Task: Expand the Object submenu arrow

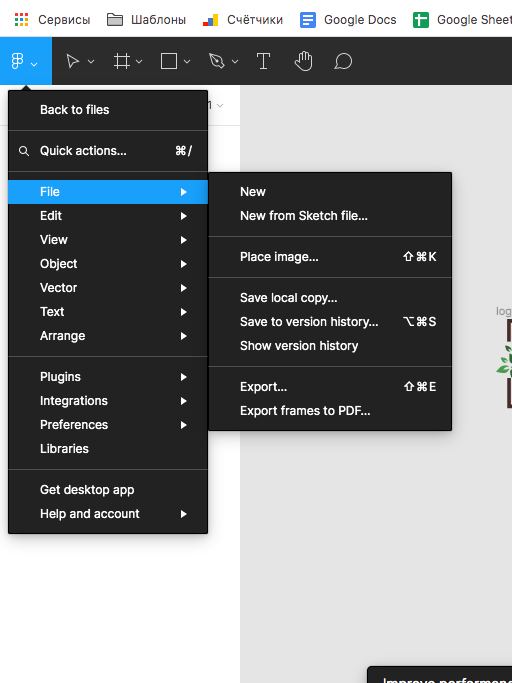Action: (x=183, y=264)
